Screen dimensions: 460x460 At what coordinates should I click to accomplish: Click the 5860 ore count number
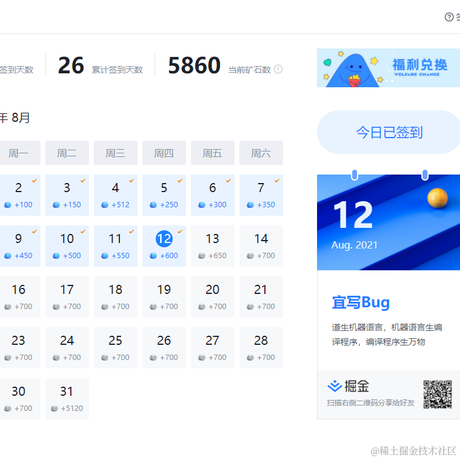coord(194,65)
